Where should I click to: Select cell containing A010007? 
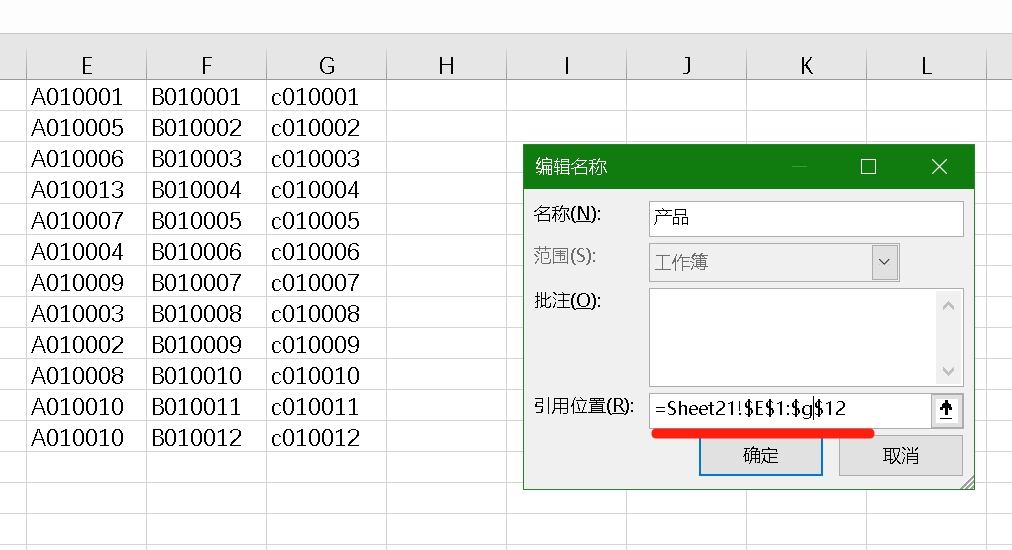tap(86, 220)
